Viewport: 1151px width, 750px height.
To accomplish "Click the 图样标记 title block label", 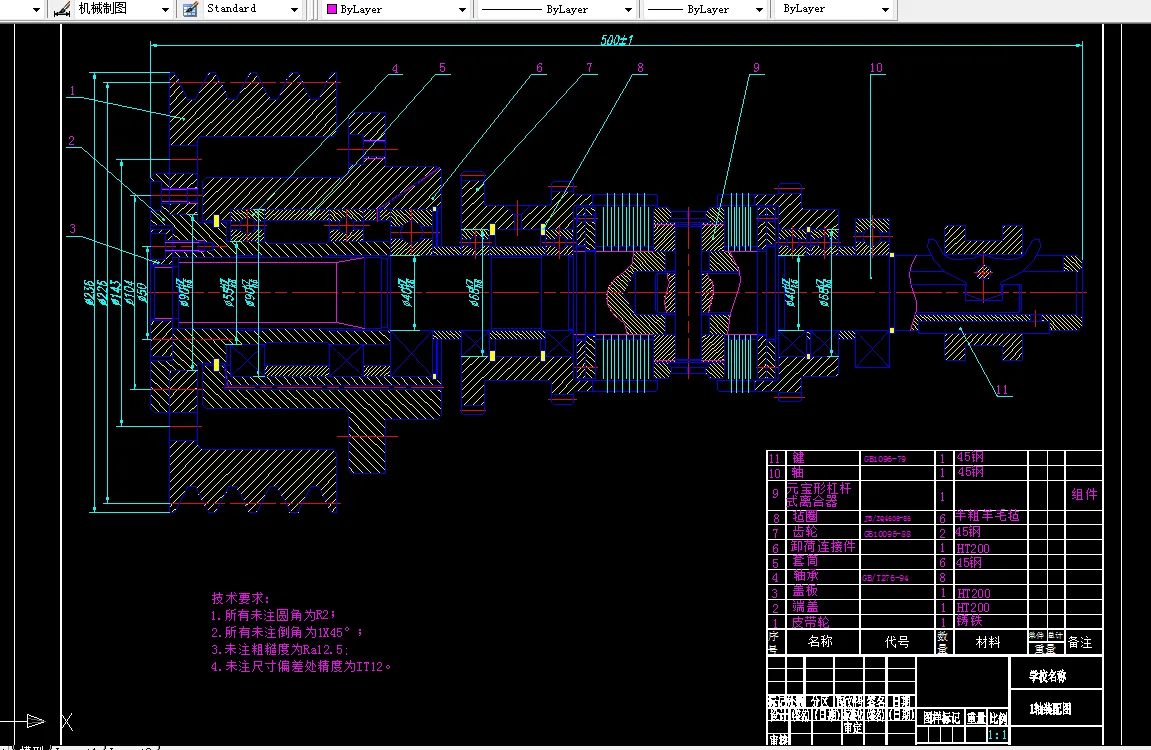I will pyautogui.click(x=942, y=718).
